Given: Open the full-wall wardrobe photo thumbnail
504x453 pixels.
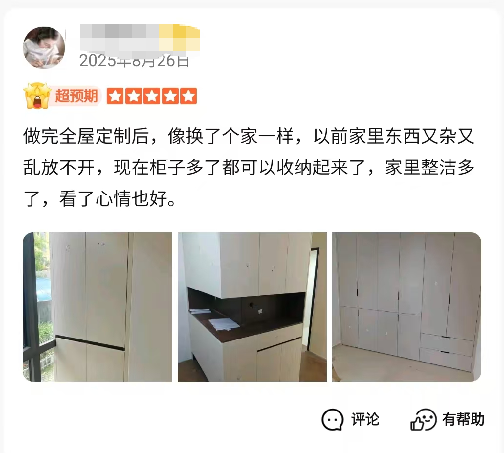Looking at the screenshot, I should pos(407,307).
